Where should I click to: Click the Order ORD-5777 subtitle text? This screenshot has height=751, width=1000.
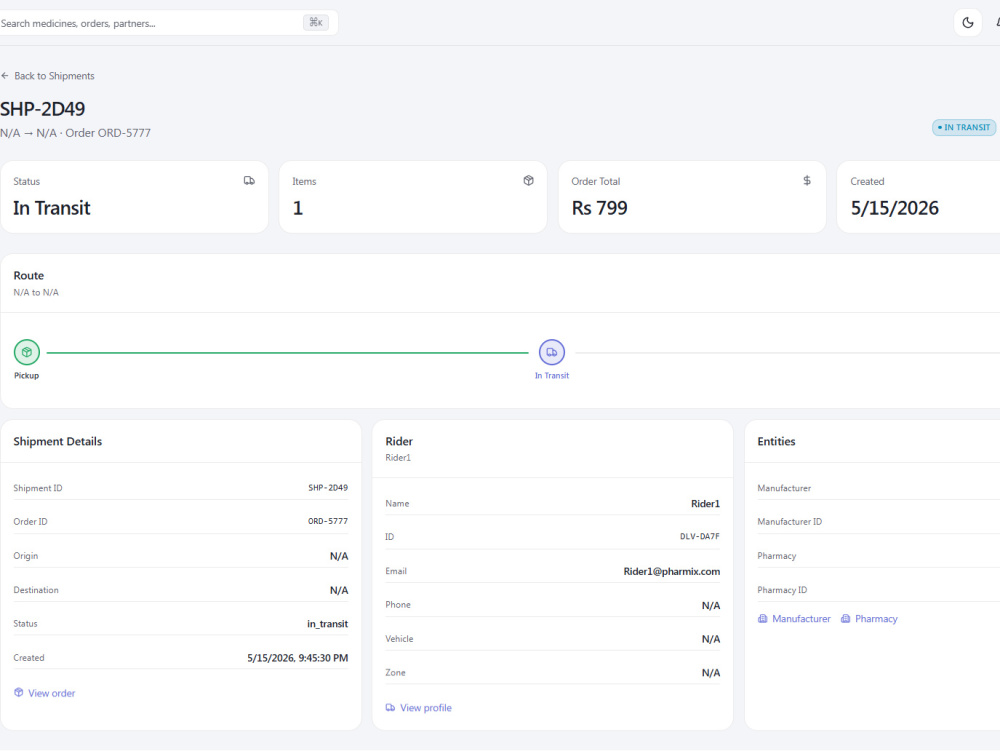[108, 133]
